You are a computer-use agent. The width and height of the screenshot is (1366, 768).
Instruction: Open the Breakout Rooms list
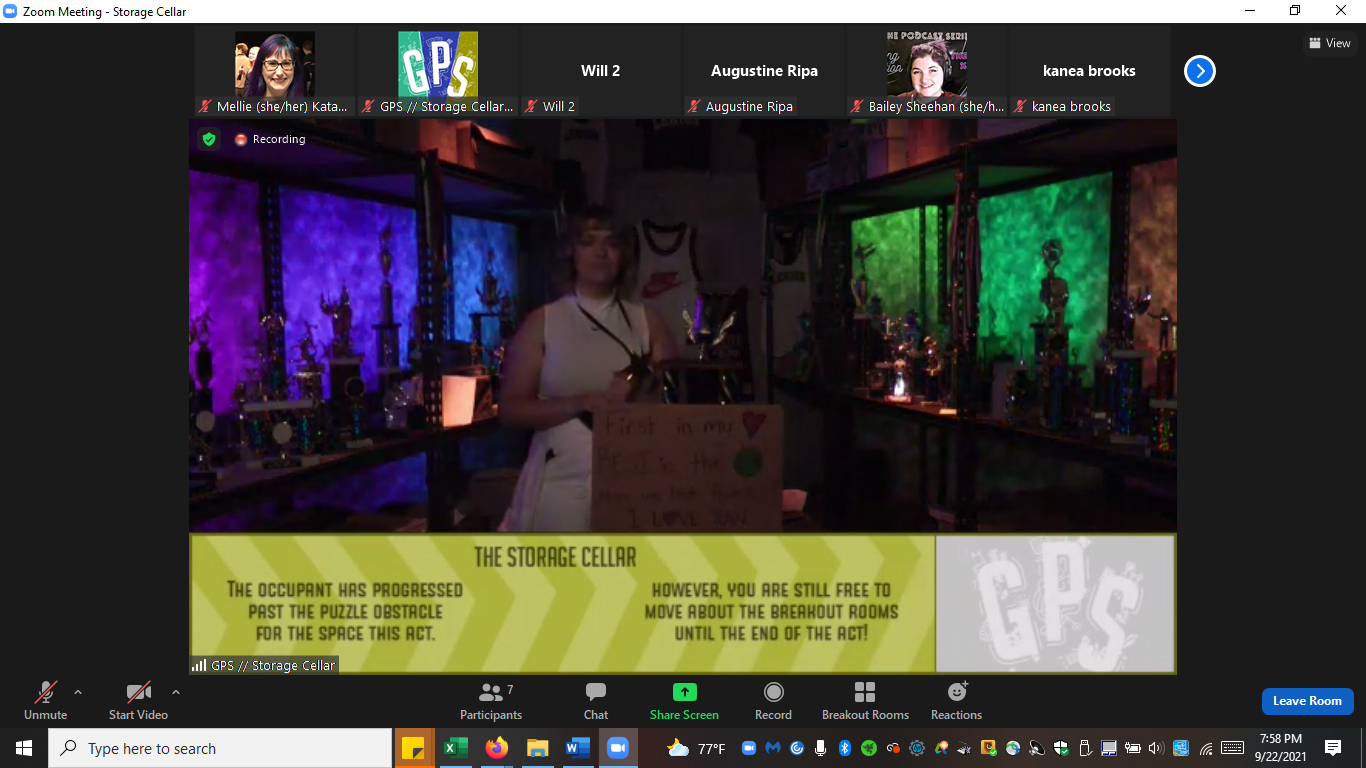pos(865,700)
